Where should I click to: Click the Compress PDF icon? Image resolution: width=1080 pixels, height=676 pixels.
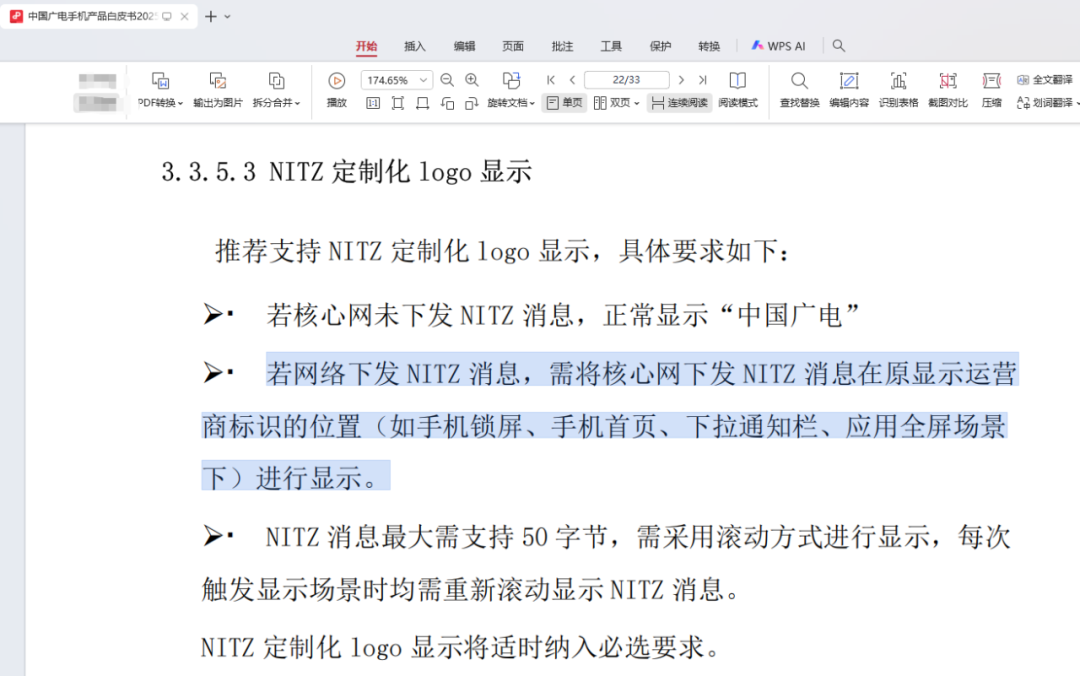[x=991, y=81]
